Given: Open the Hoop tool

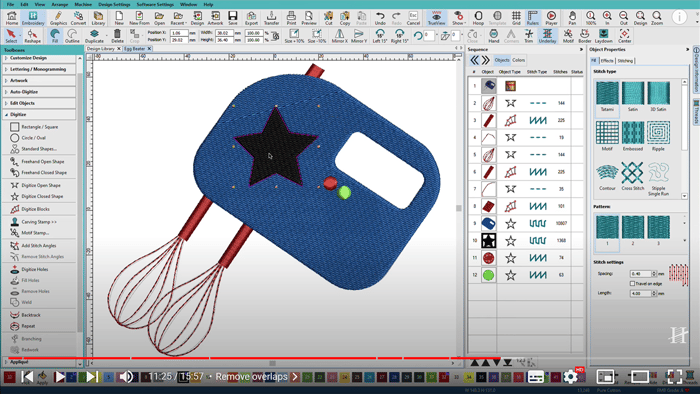Looking at the screenshot, I should click(x=478, y=18).
